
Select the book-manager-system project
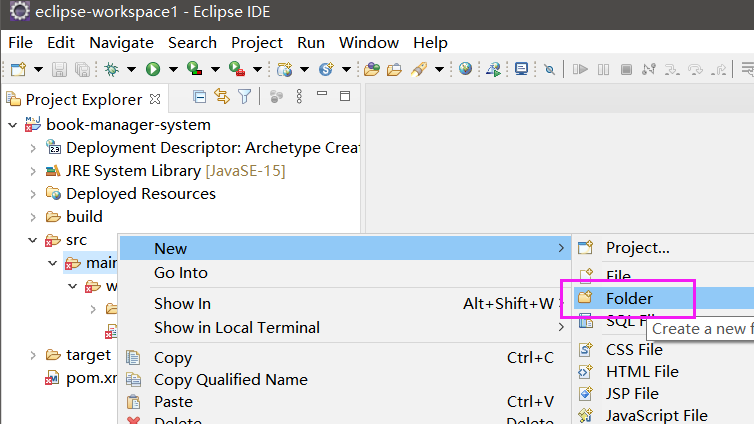(x=128, y=125)
